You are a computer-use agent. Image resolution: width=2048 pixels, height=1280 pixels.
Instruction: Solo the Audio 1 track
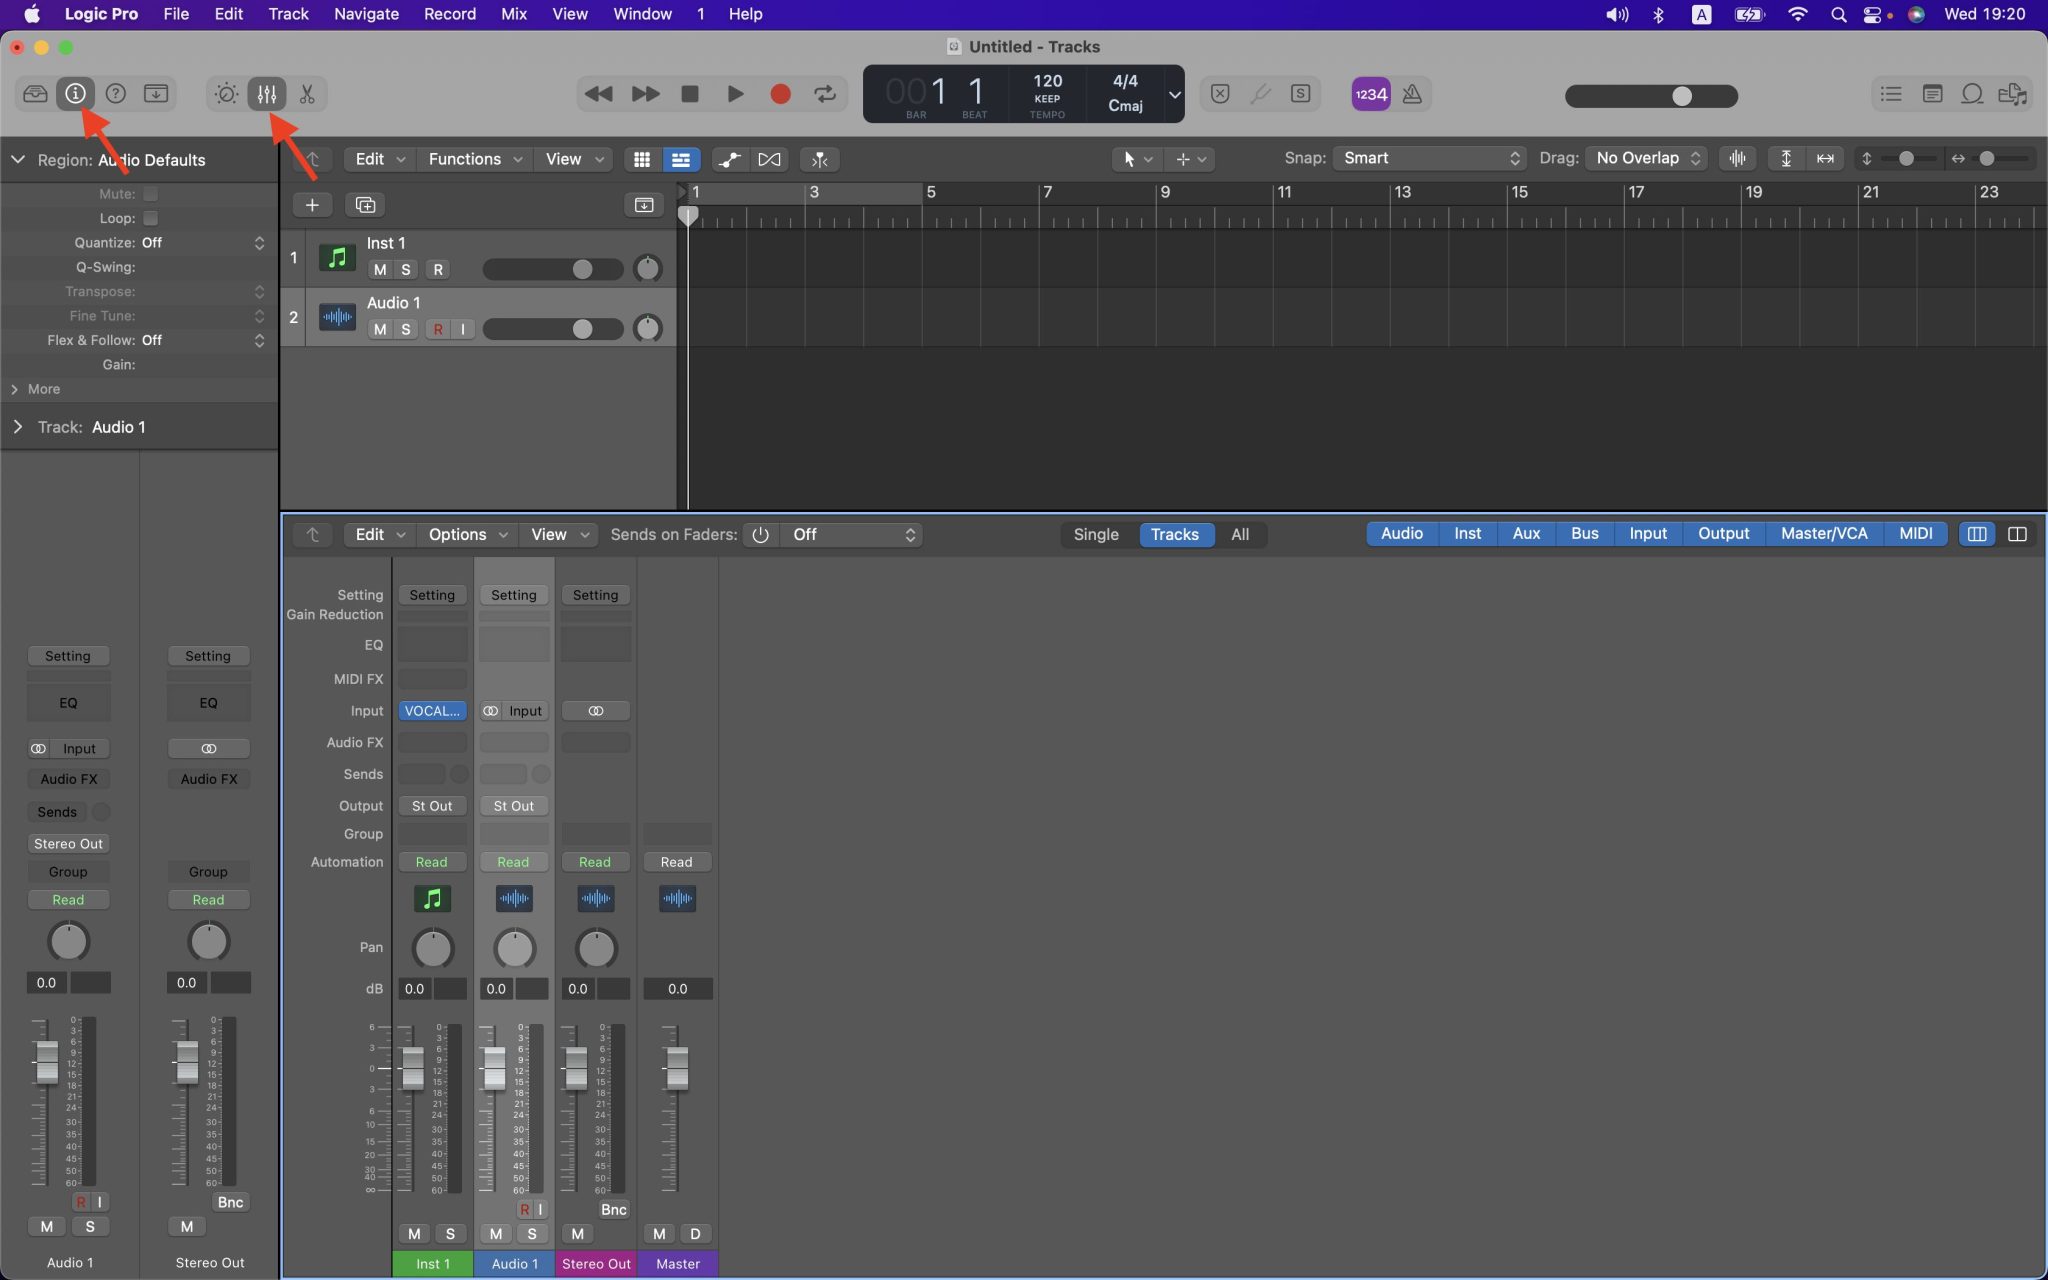click(405, 329)
